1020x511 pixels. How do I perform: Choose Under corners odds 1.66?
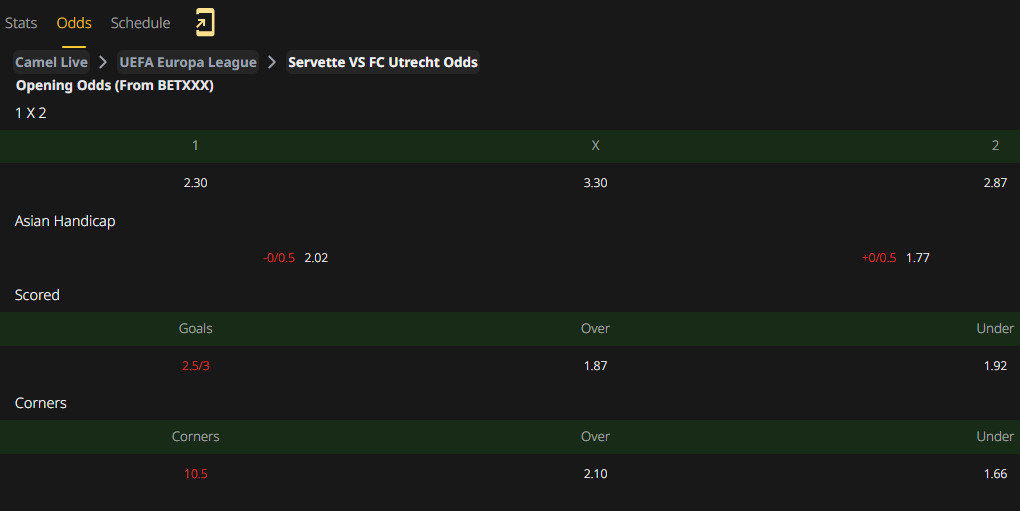(995, 473)
